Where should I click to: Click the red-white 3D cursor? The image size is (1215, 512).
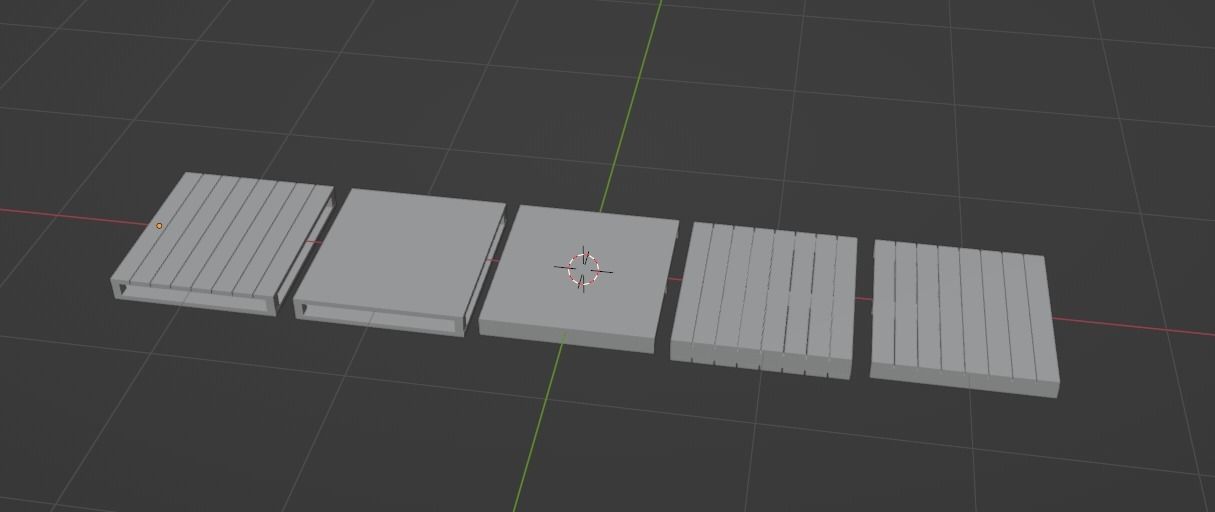click(584, 269)
